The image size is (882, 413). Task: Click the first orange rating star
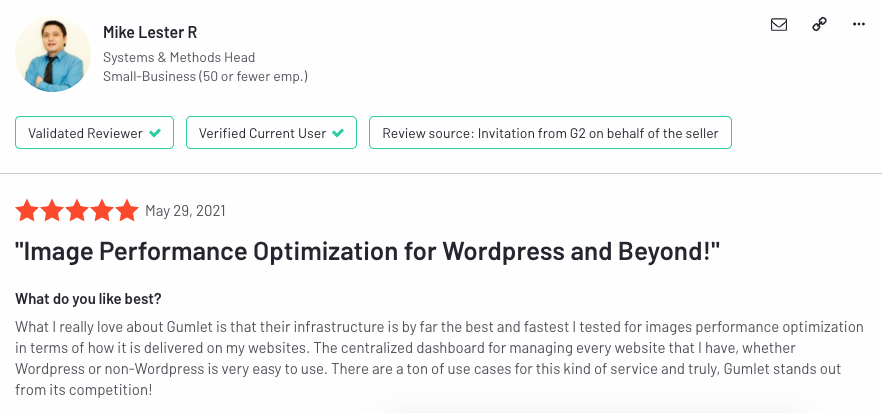point(26,210)
